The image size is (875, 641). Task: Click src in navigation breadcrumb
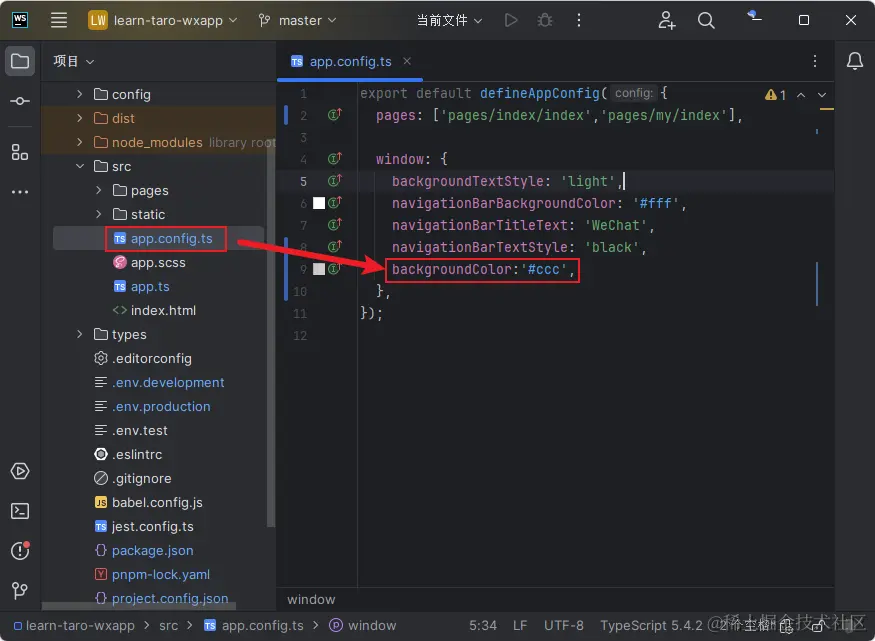click(x=169, y=625)
